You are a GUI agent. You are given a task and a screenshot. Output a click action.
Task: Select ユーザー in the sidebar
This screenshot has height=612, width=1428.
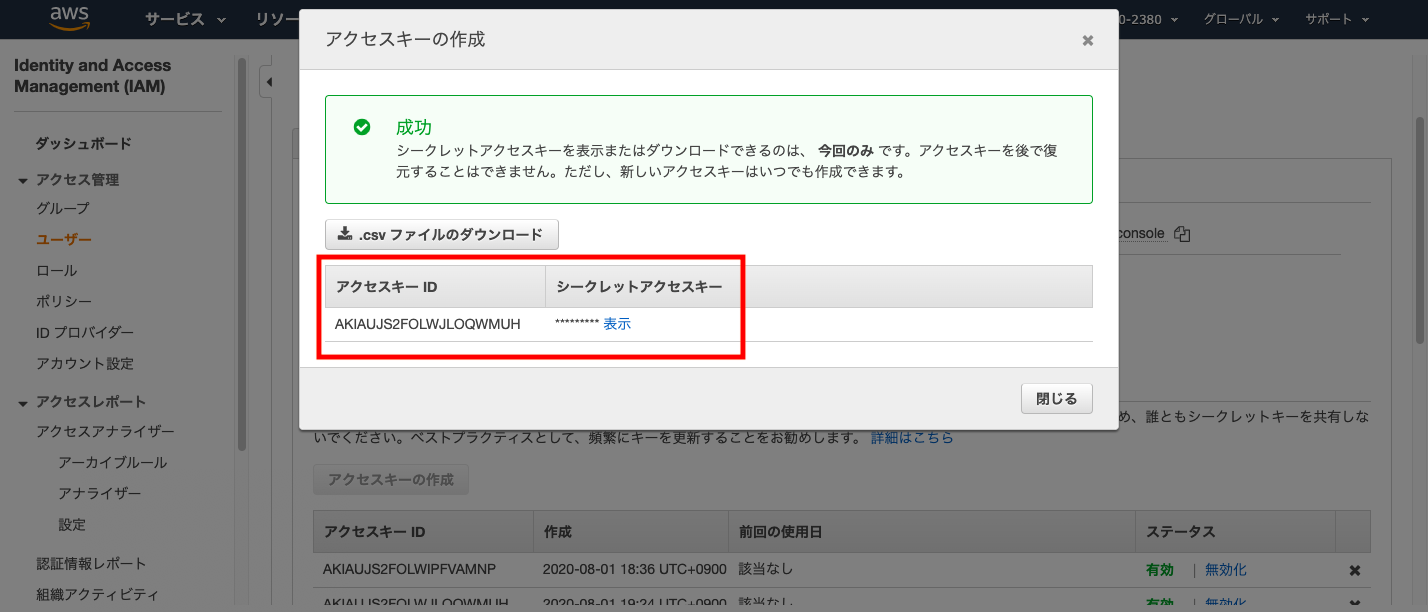(62, 238)
